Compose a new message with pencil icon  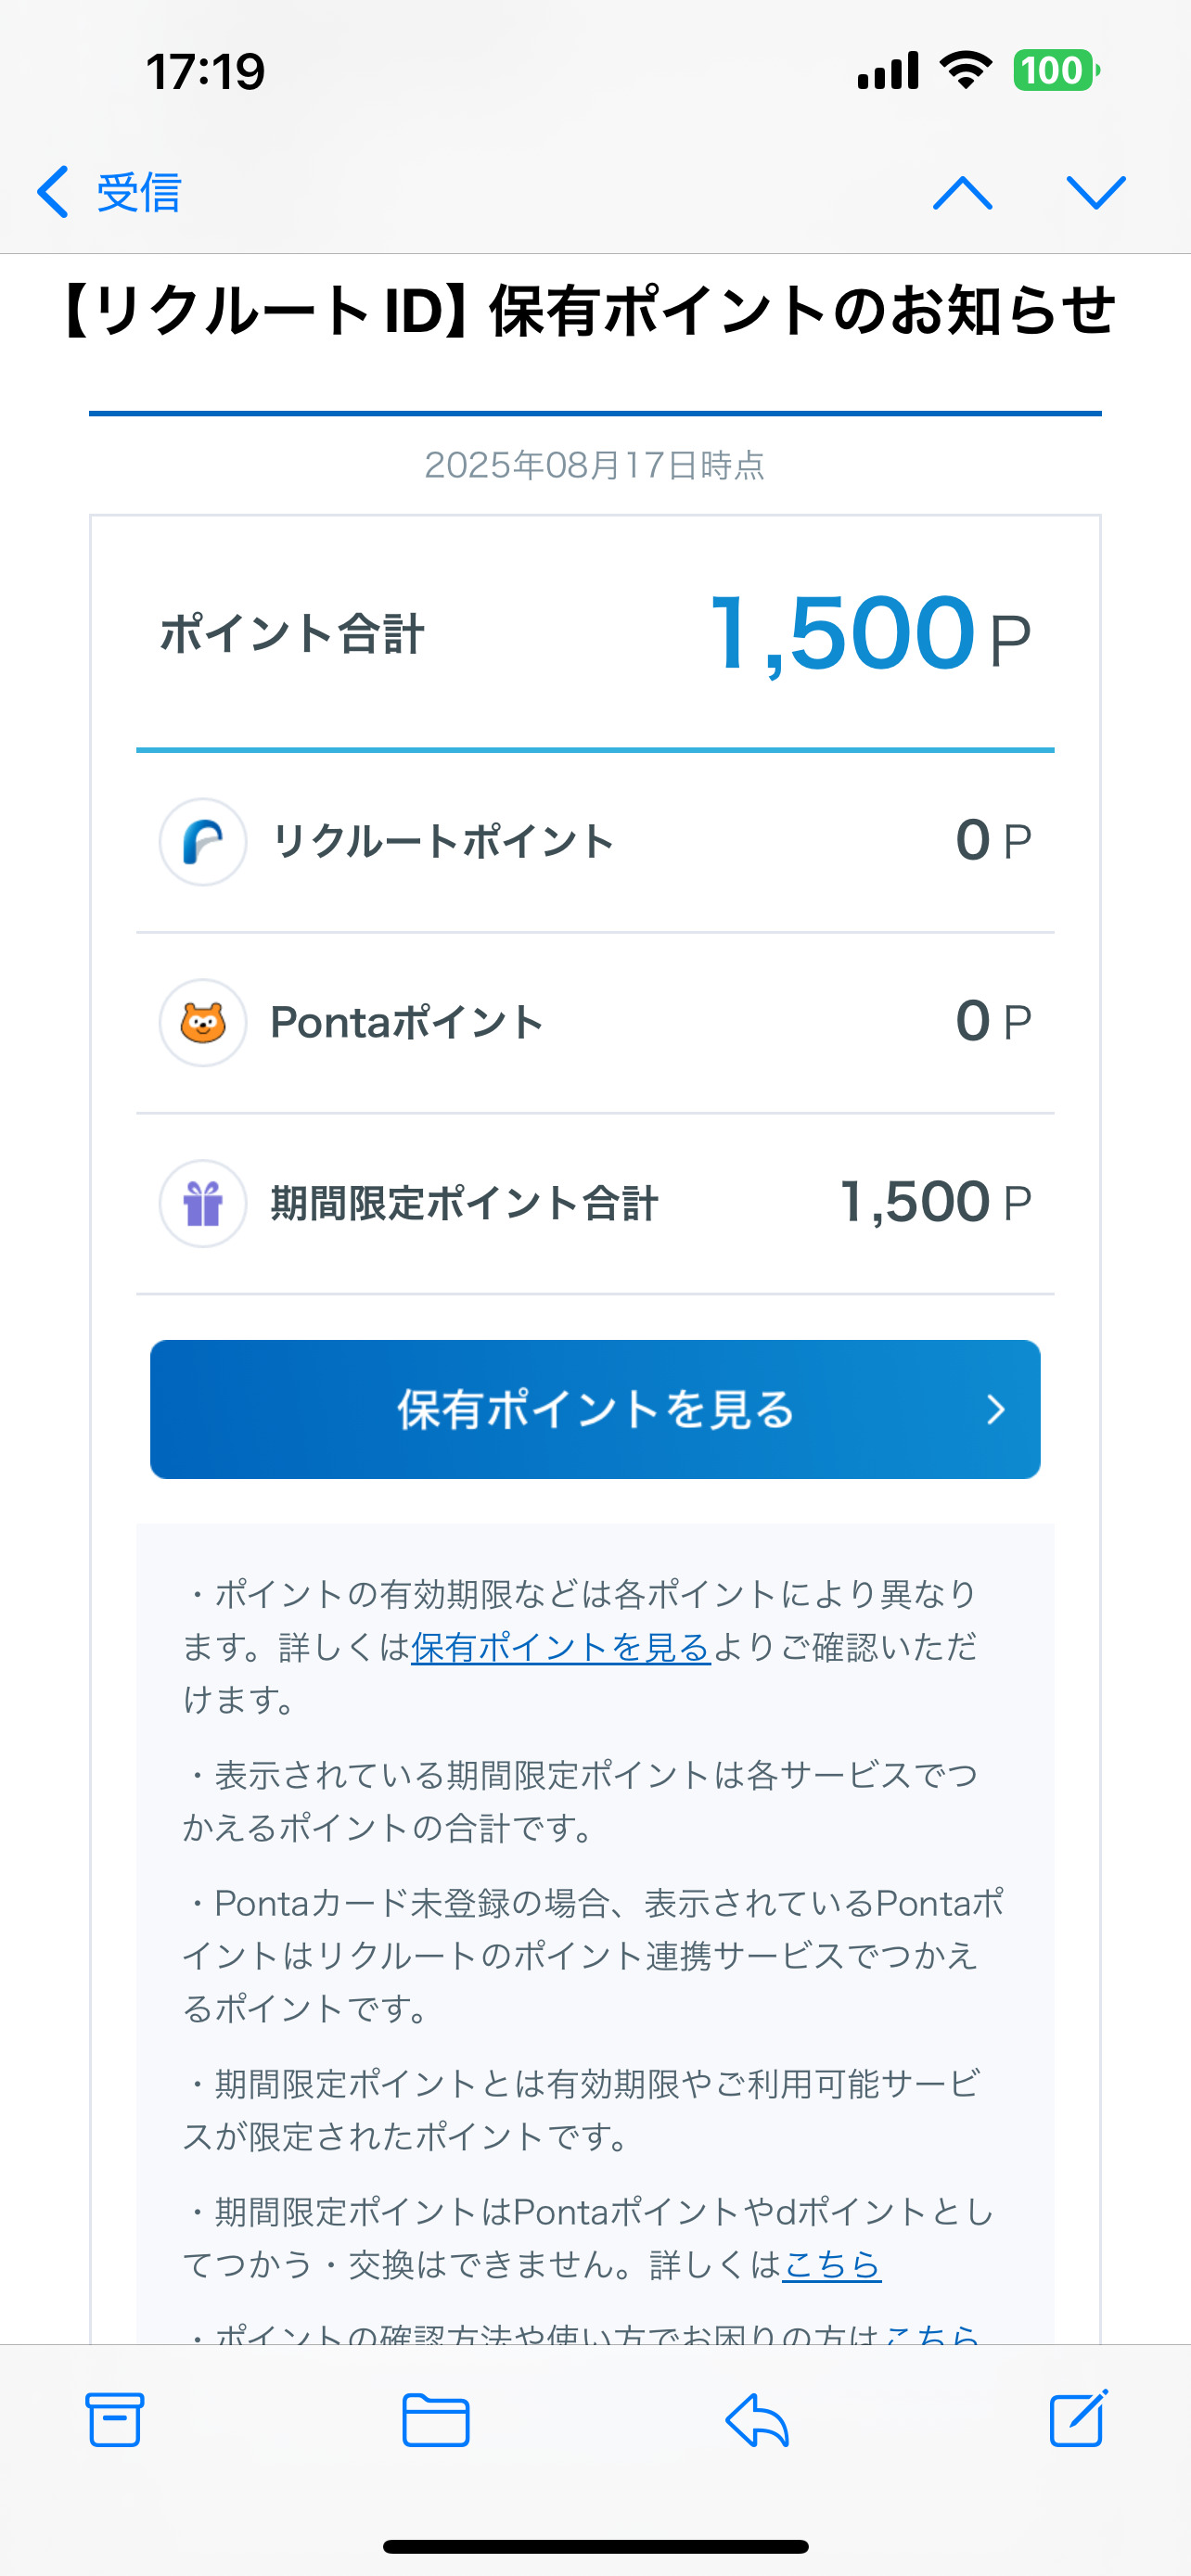(1078, 2418)
